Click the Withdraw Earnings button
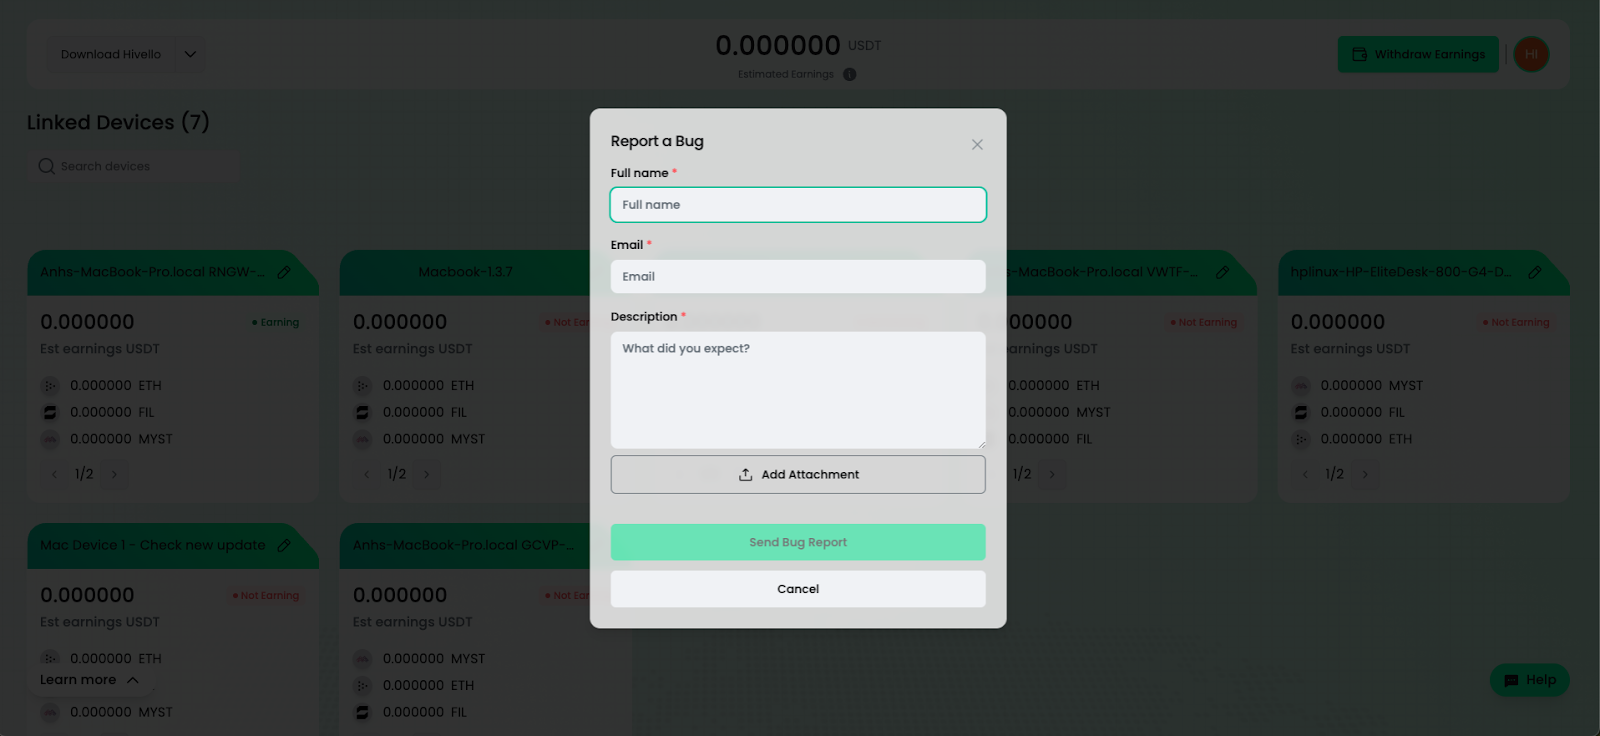 pyautogui.click(x=1418, y=54)
